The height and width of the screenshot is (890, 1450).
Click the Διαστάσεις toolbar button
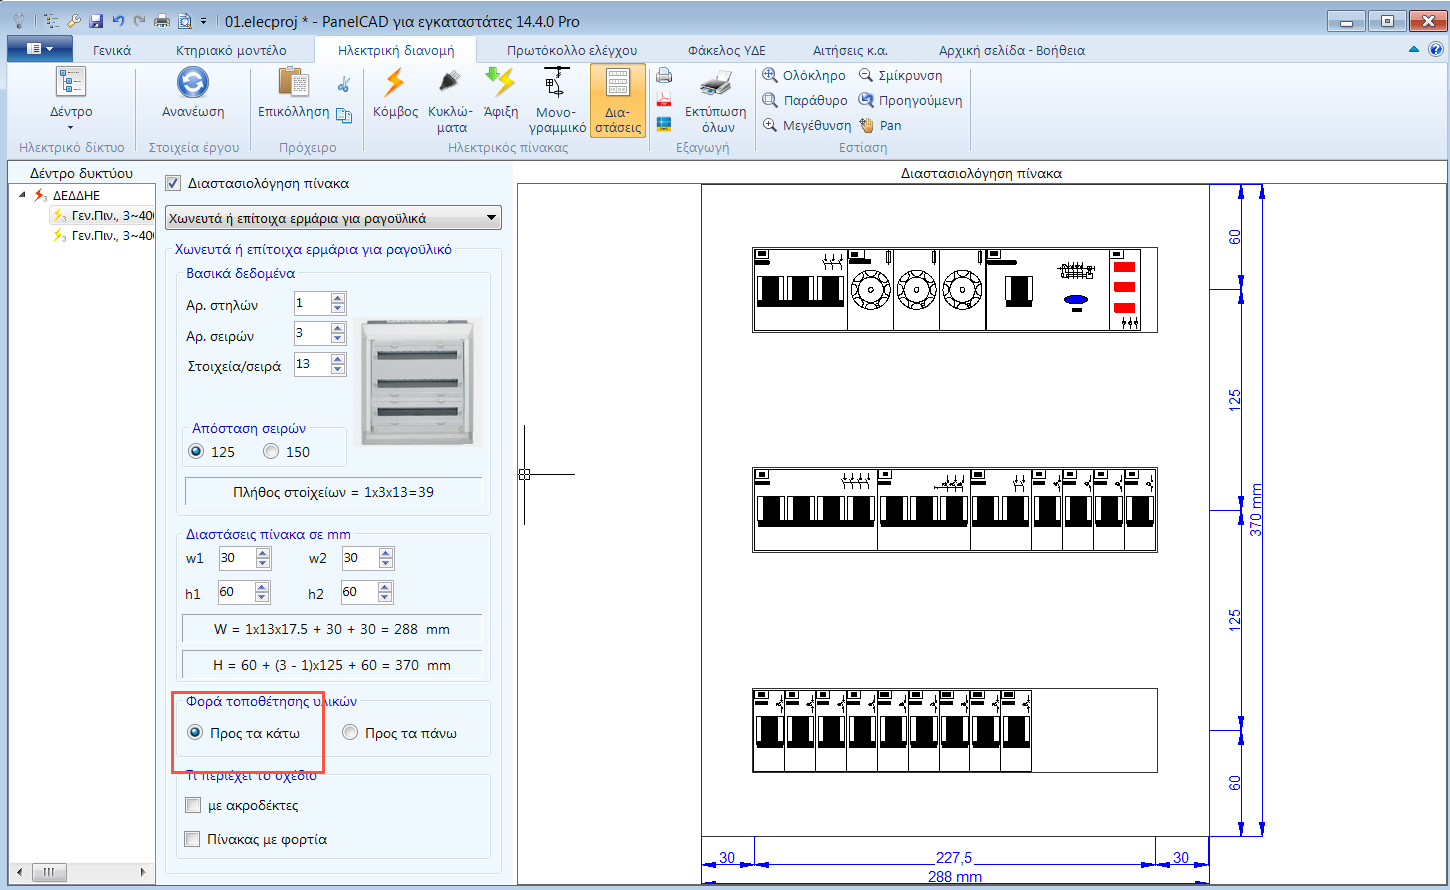(618, 100)
